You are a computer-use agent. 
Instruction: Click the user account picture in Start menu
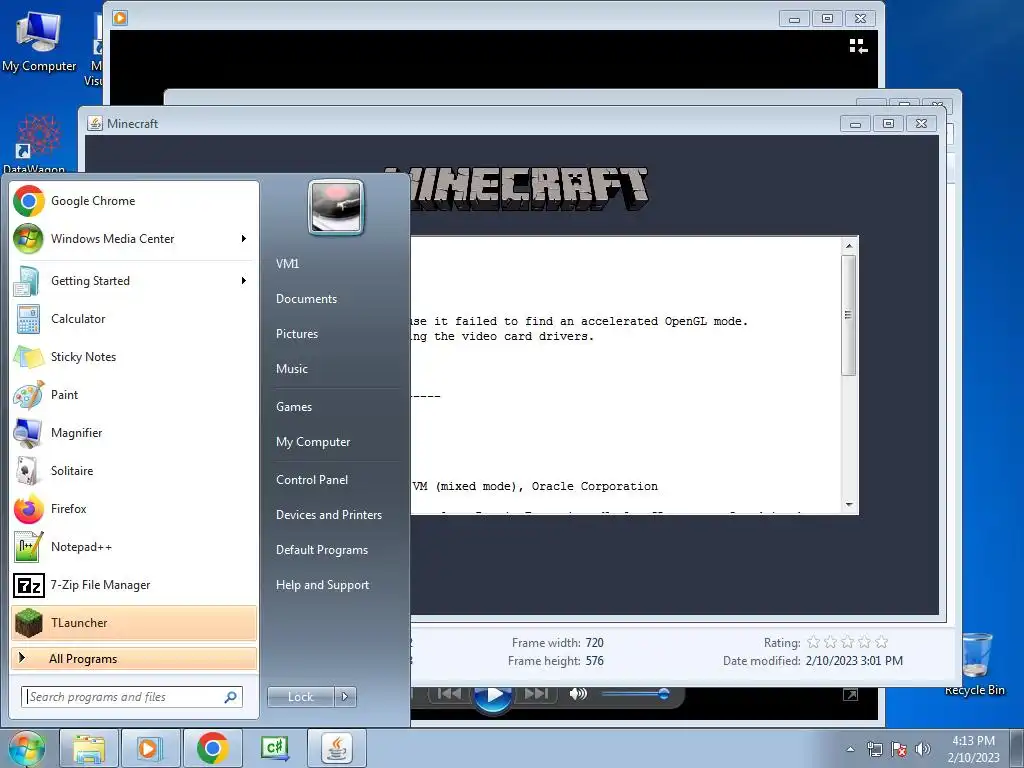[336, 207]
